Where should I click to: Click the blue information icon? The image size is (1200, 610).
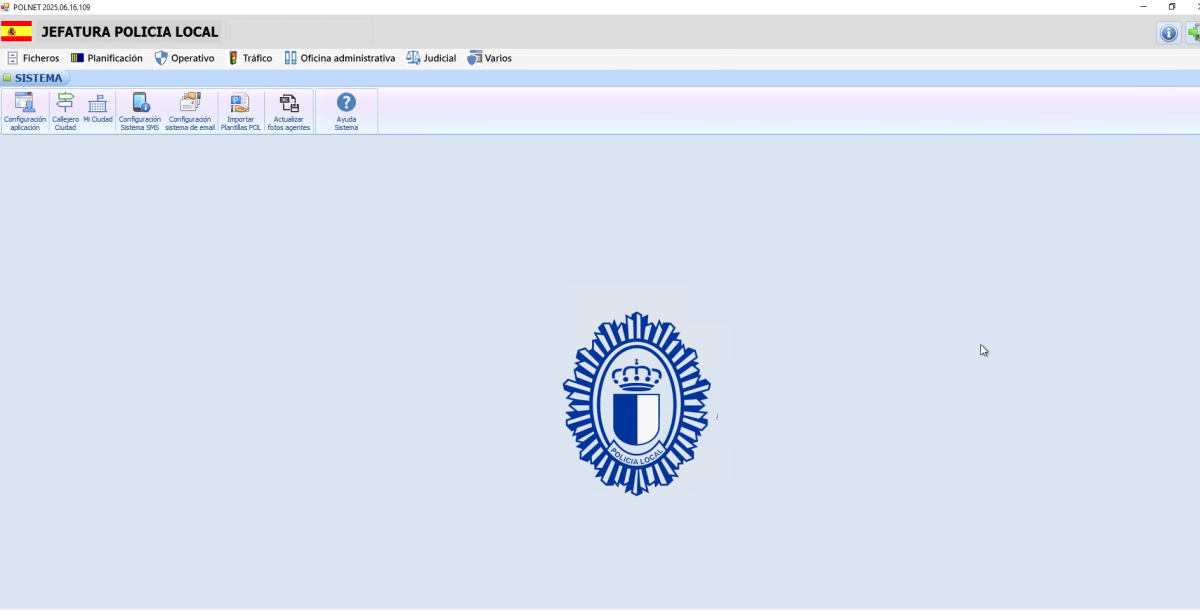pos(1168,33)
